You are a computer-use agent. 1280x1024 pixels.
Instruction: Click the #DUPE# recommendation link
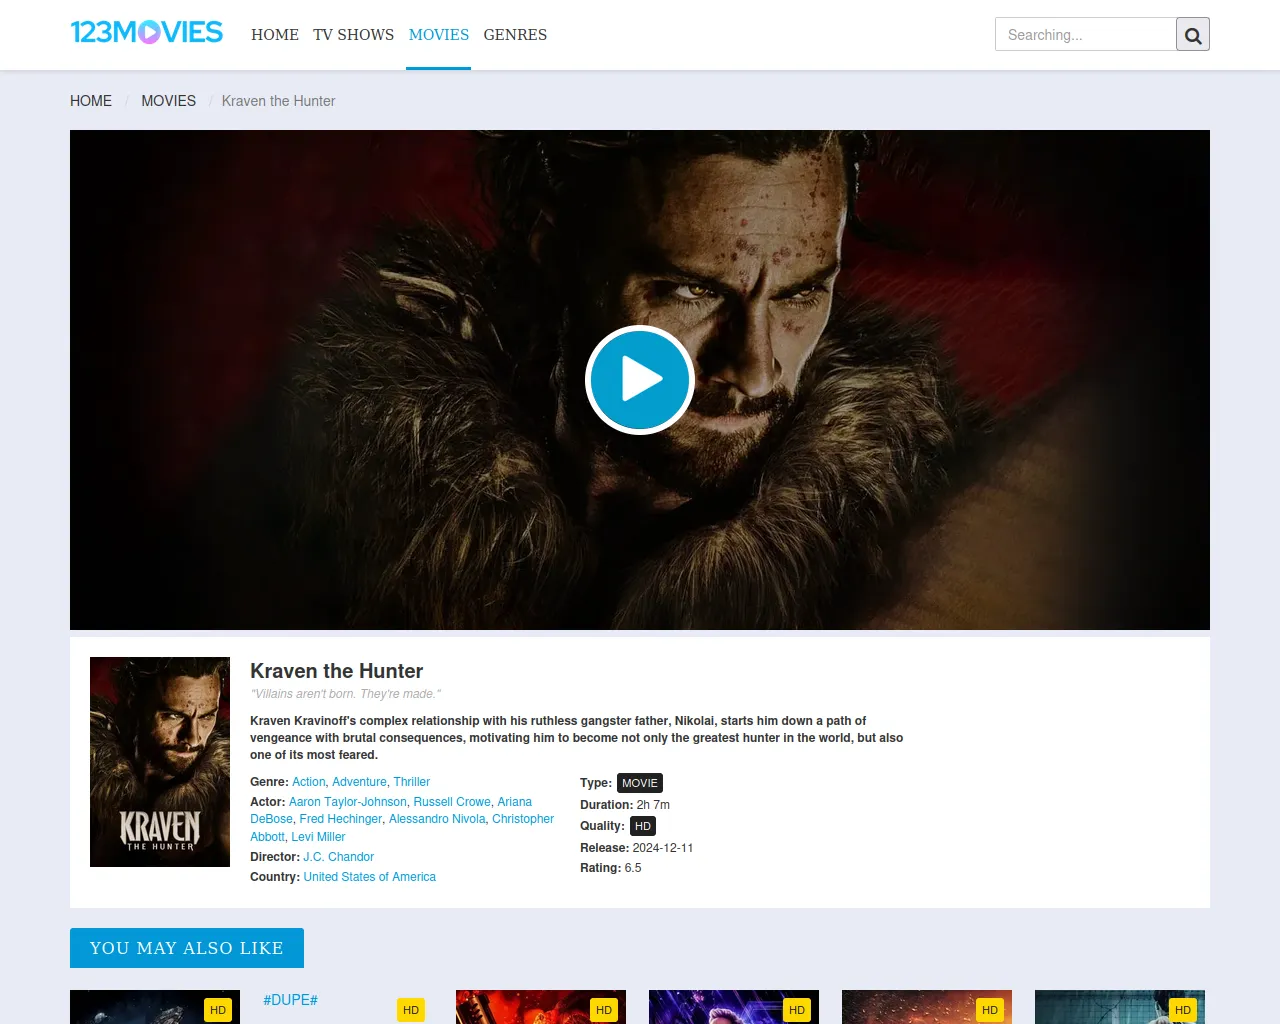(290, 1000)
